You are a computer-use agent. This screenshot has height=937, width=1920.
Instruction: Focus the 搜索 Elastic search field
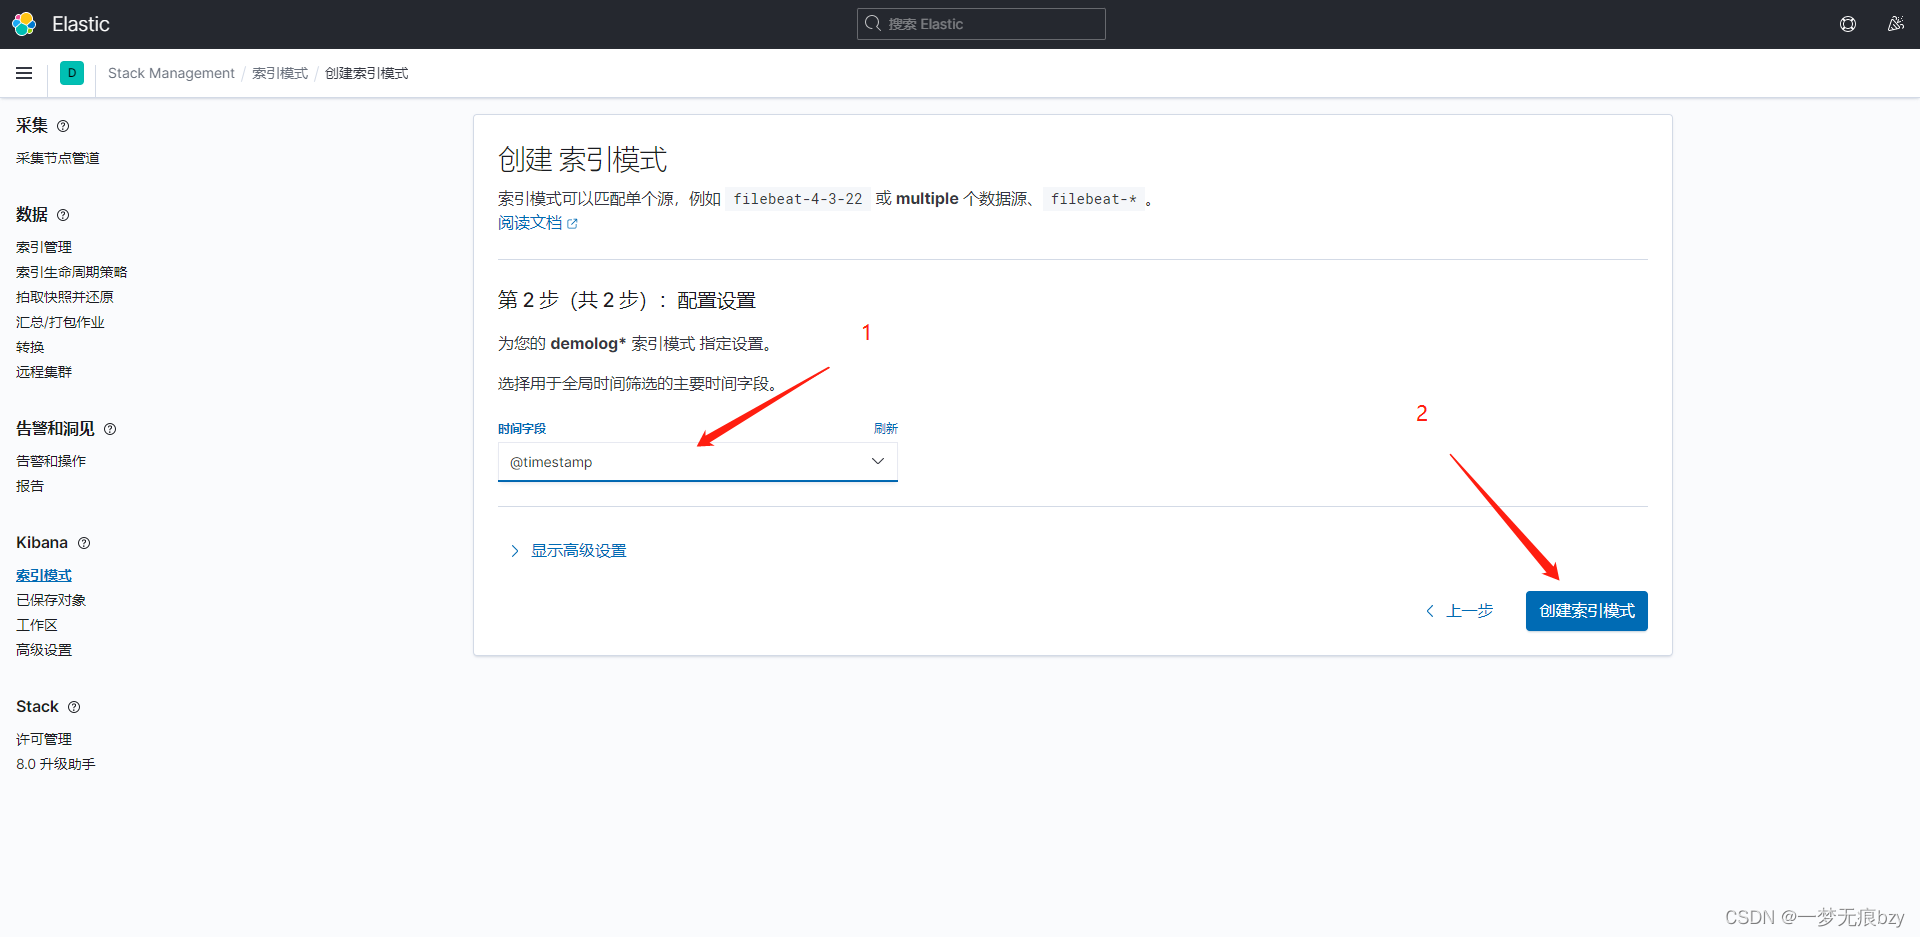coord(981,24)
